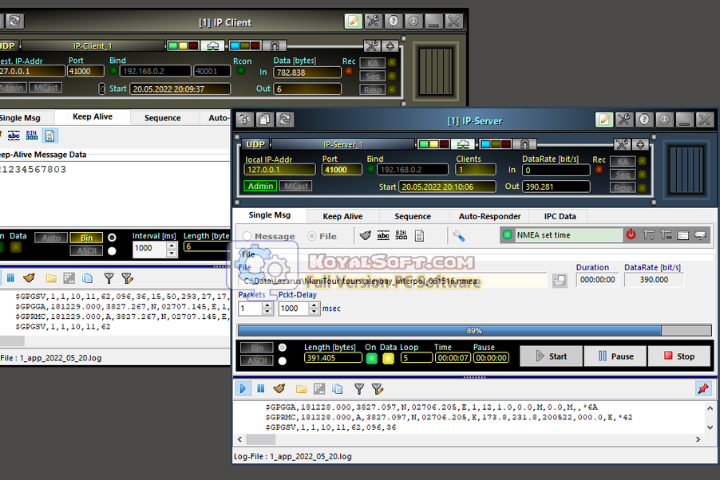Click the 89% file send progress bar
Viewport: 720px width, 480px height.
point(474,330)
